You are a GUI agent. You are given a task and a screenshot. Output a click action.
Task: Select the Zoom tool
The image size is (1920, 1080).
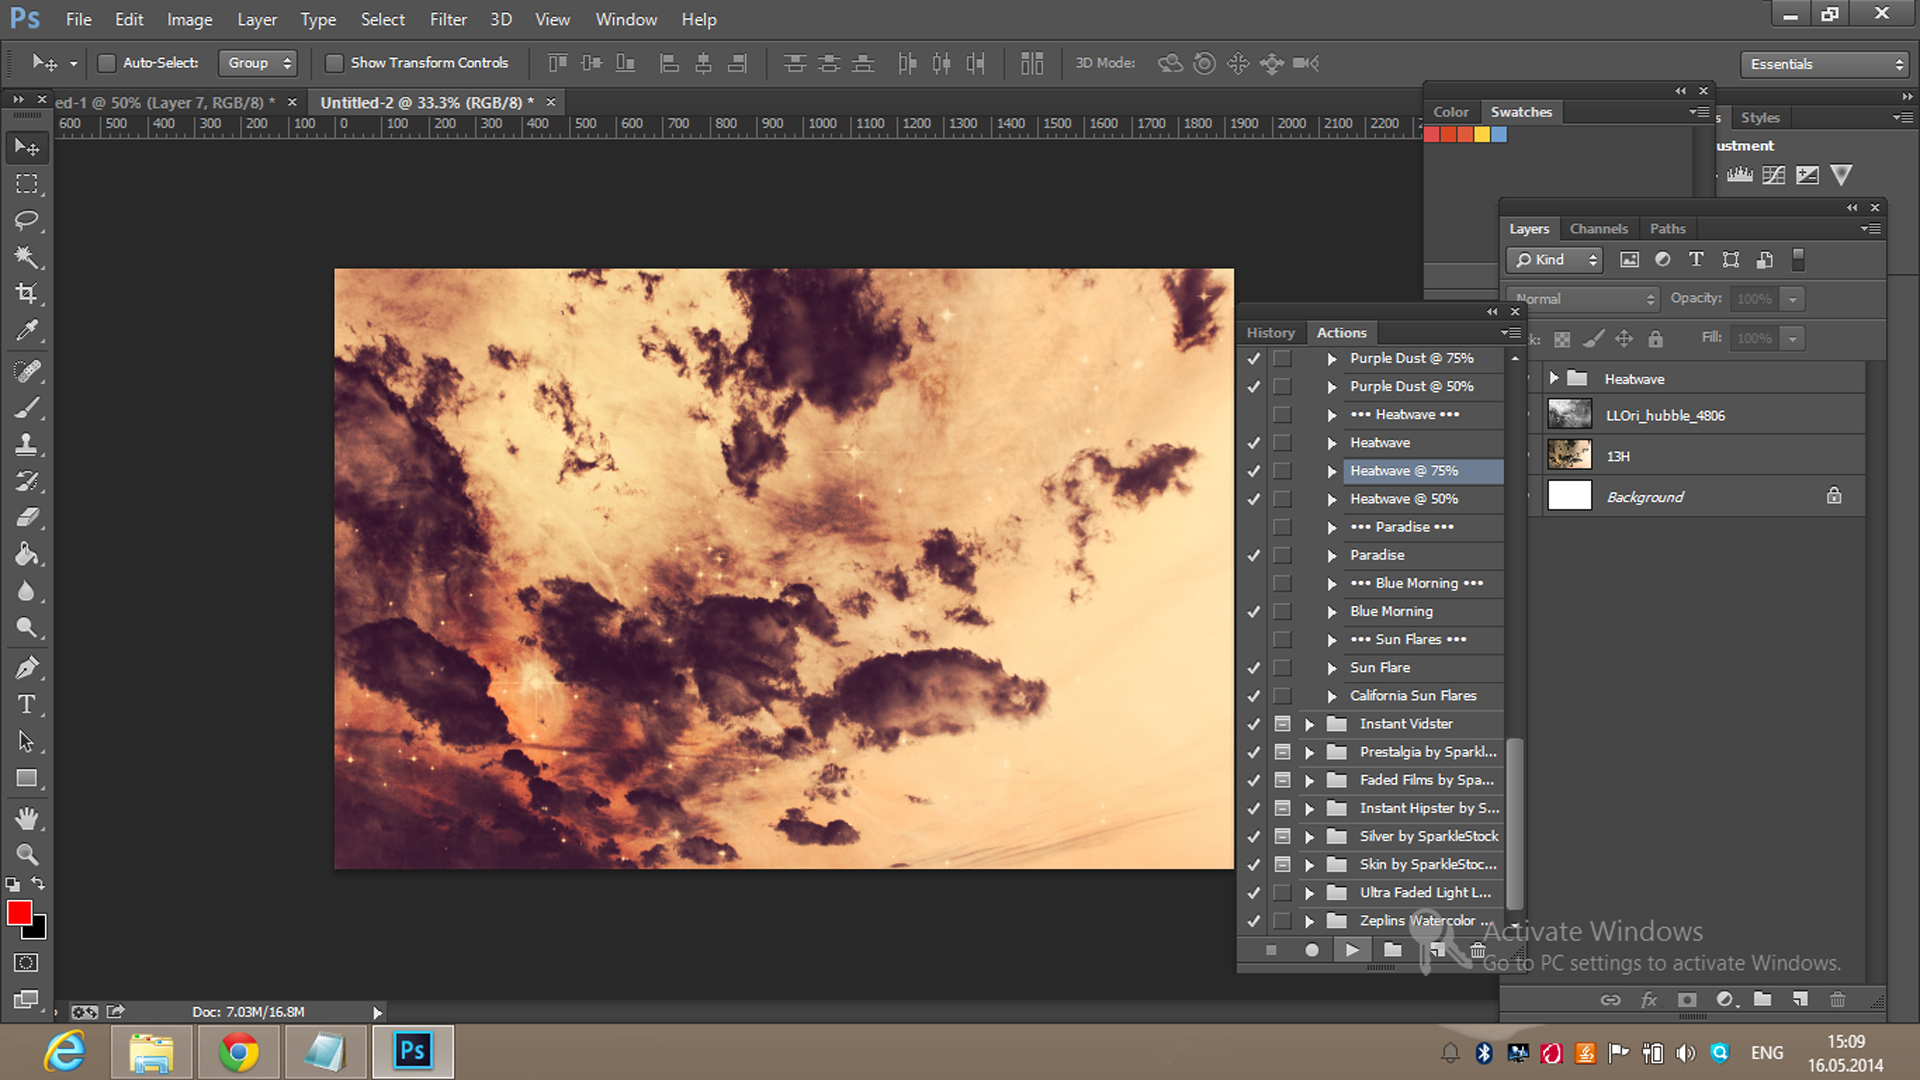click(x=27, y=855)
